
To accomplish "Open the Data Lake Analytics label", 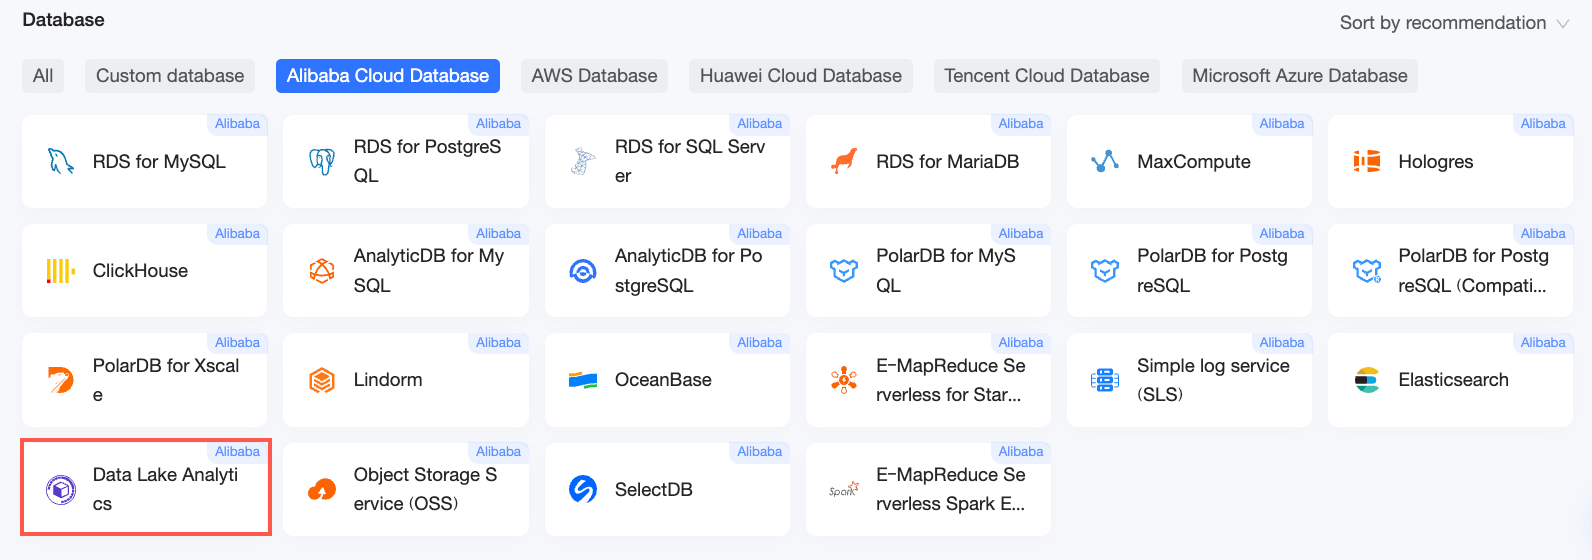I will tap(165, 489).
